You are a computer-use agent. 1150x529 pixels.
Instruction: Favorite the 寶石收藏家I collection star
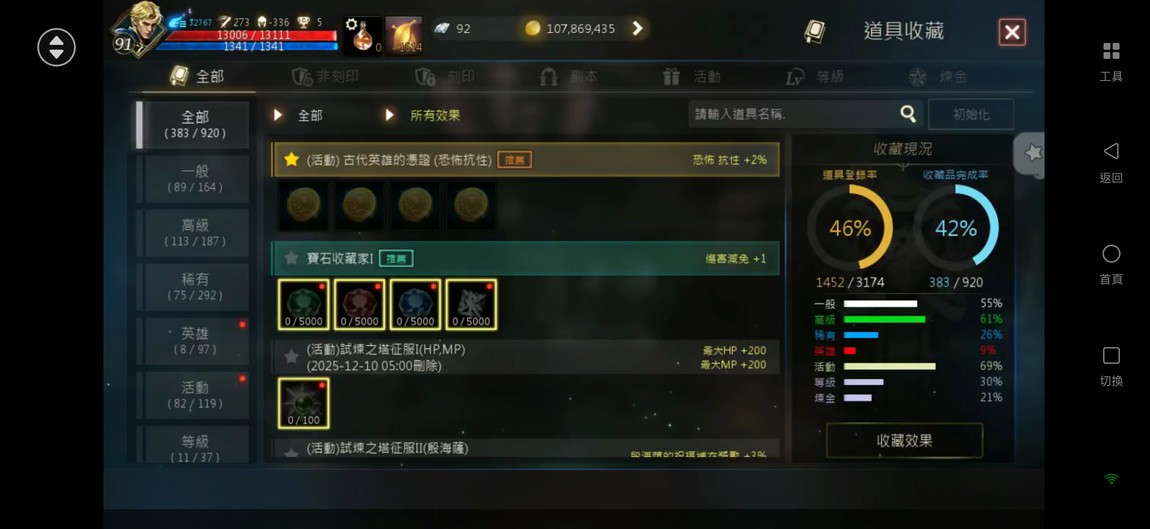click(x=291, y=258)
